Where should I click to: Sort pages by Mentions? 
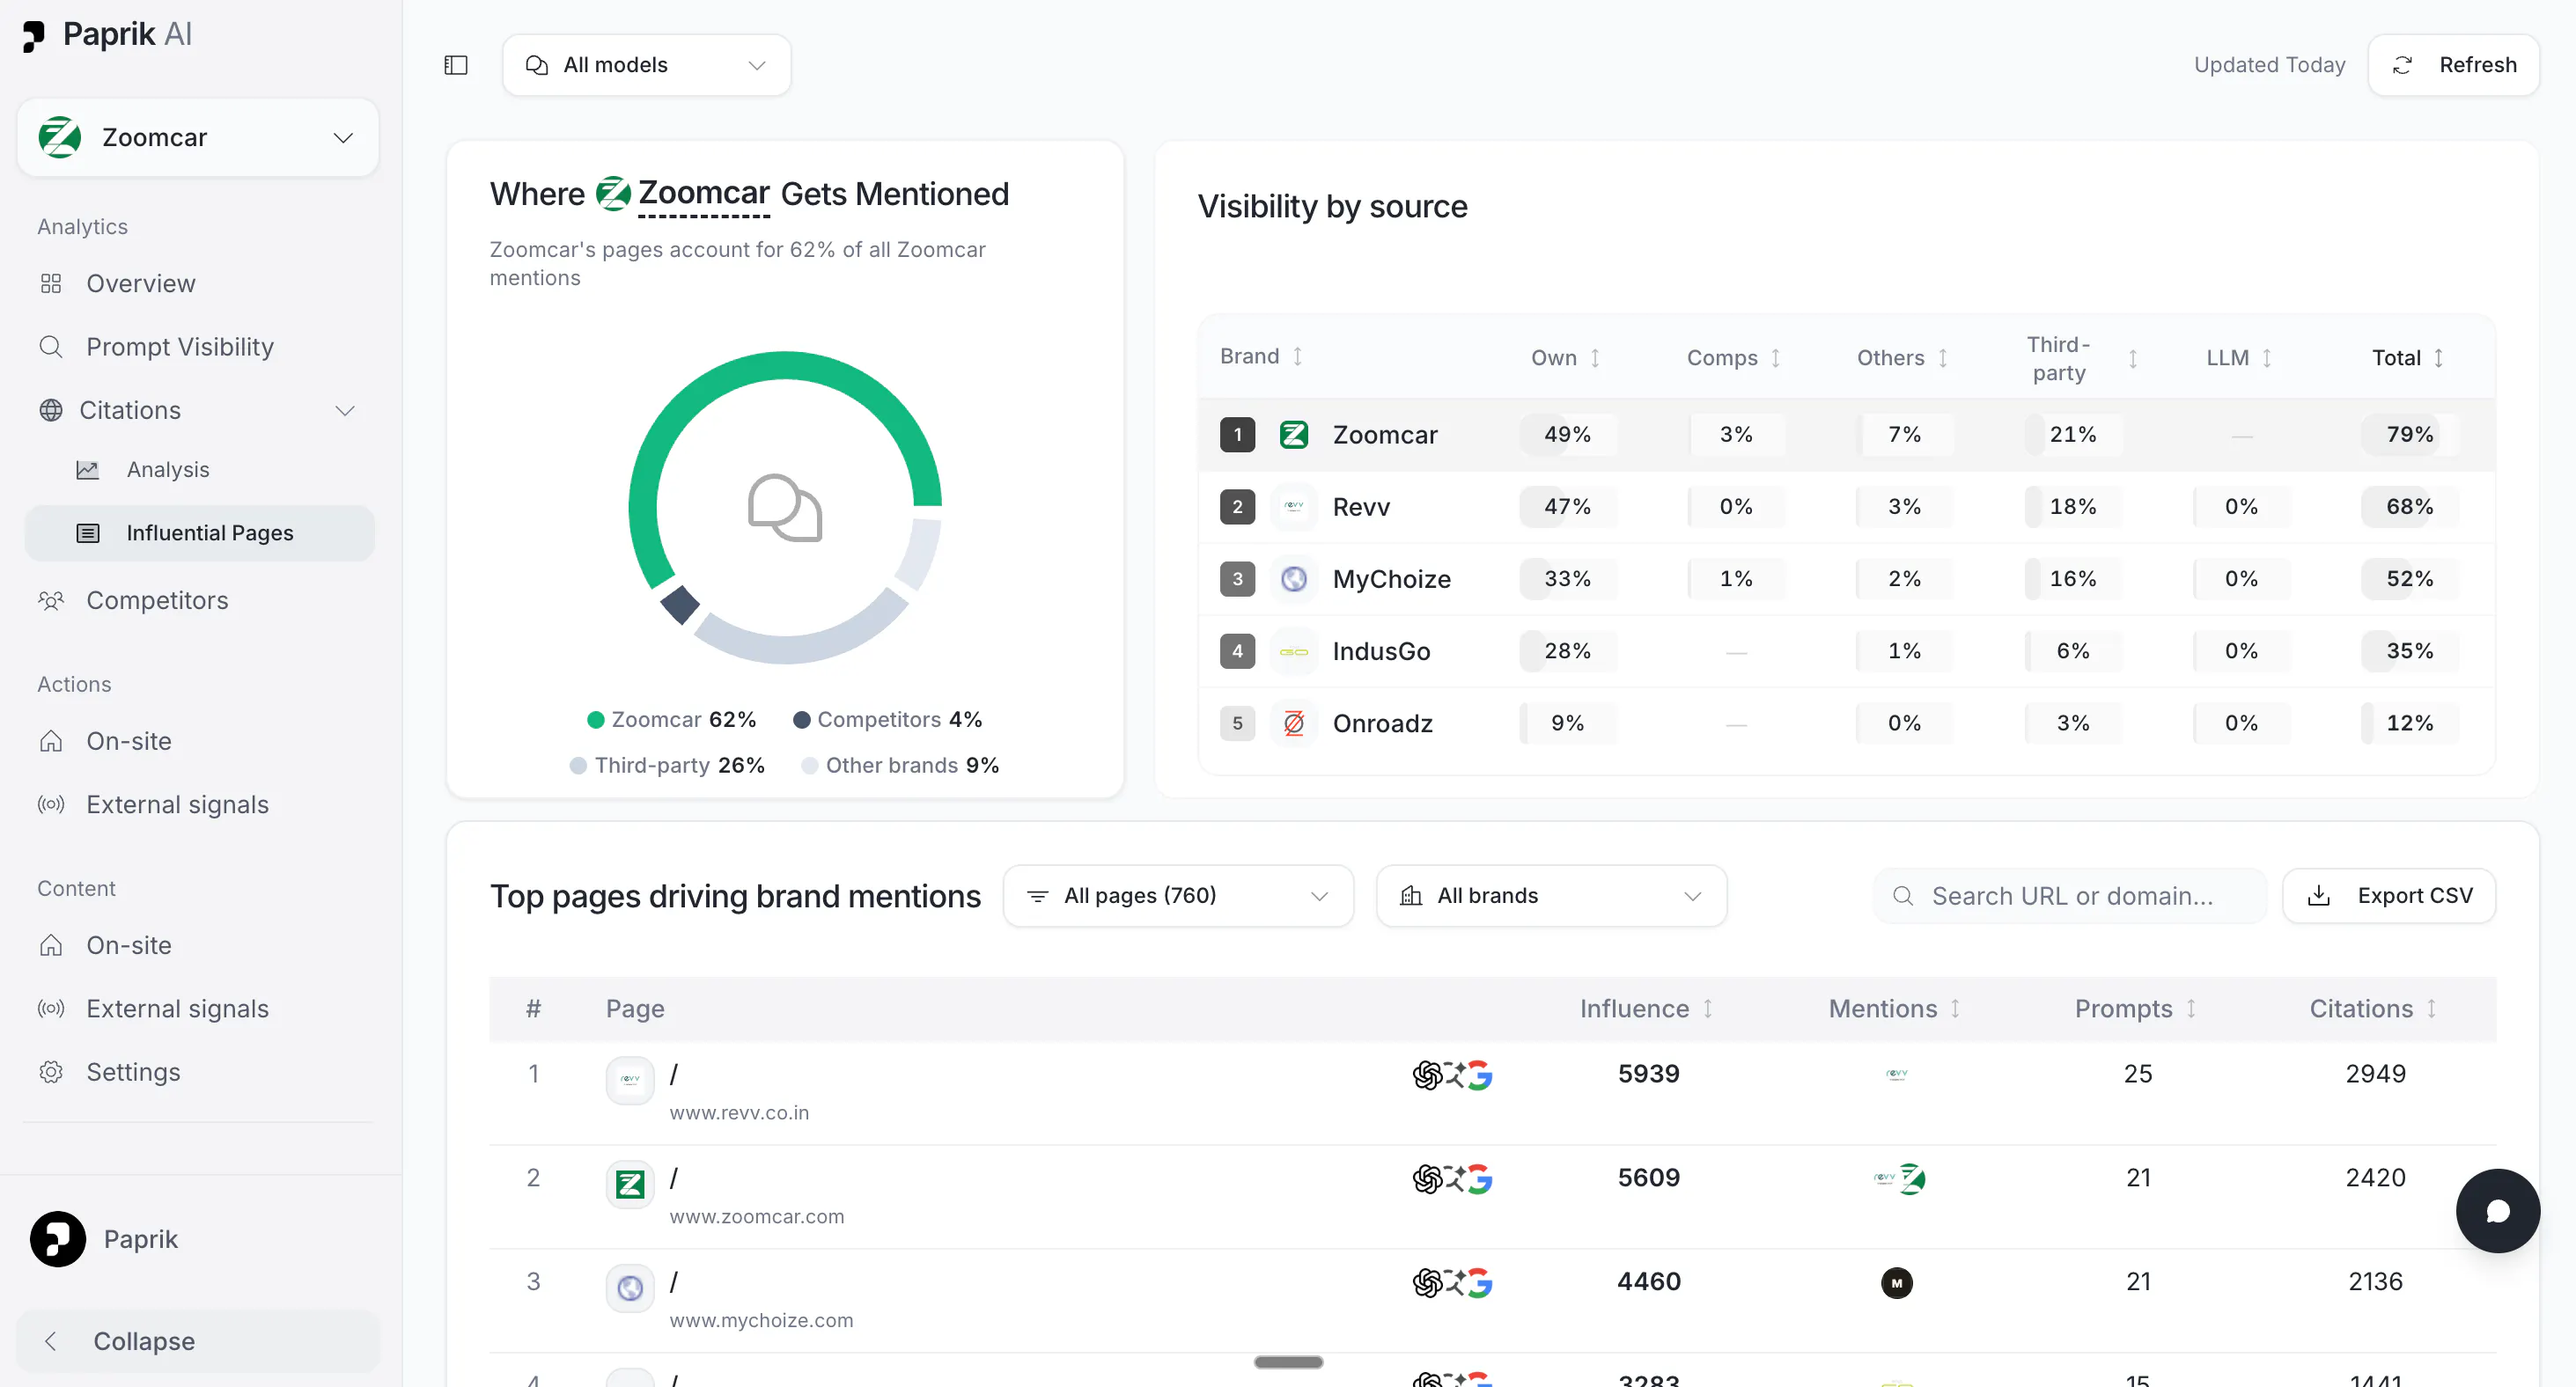click(1955, 1009)
